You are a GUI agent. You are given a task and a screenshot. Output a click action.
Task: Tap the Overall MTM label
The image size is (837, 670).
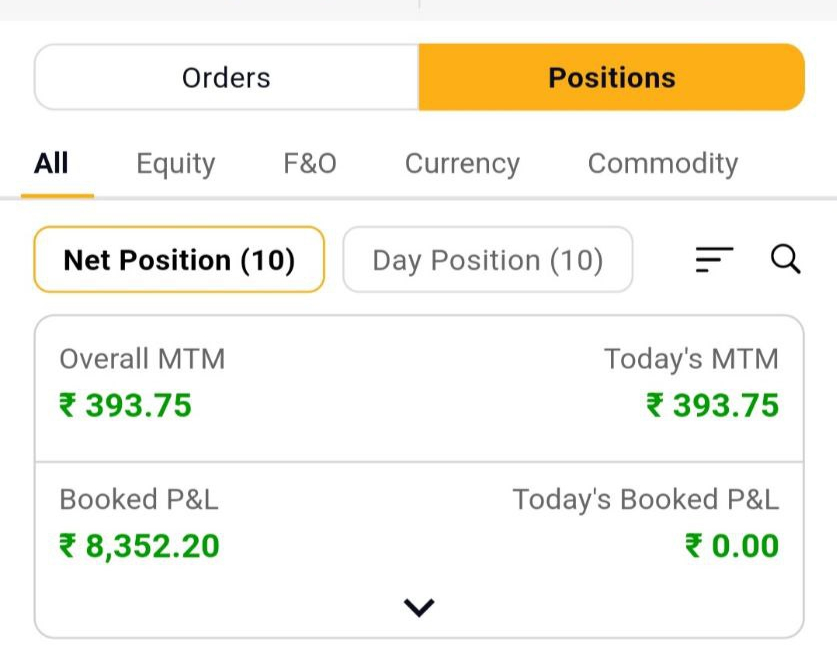pyautogui.click(x=142, y=359)
